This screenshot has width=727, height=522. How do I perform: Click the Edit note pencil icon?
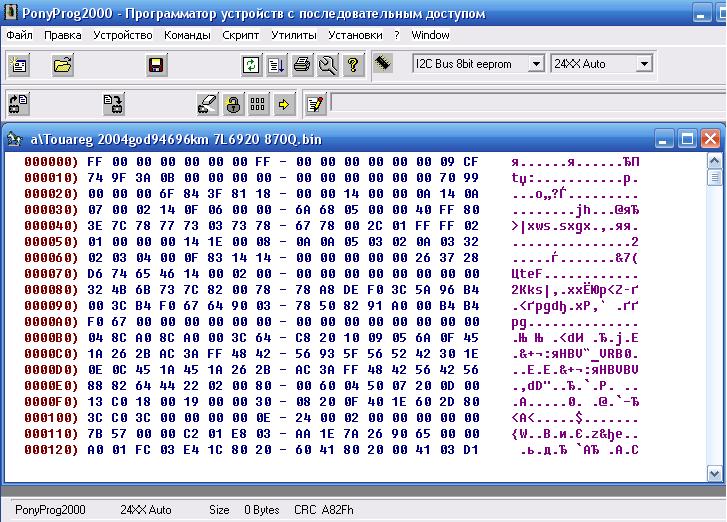[315, 104]
